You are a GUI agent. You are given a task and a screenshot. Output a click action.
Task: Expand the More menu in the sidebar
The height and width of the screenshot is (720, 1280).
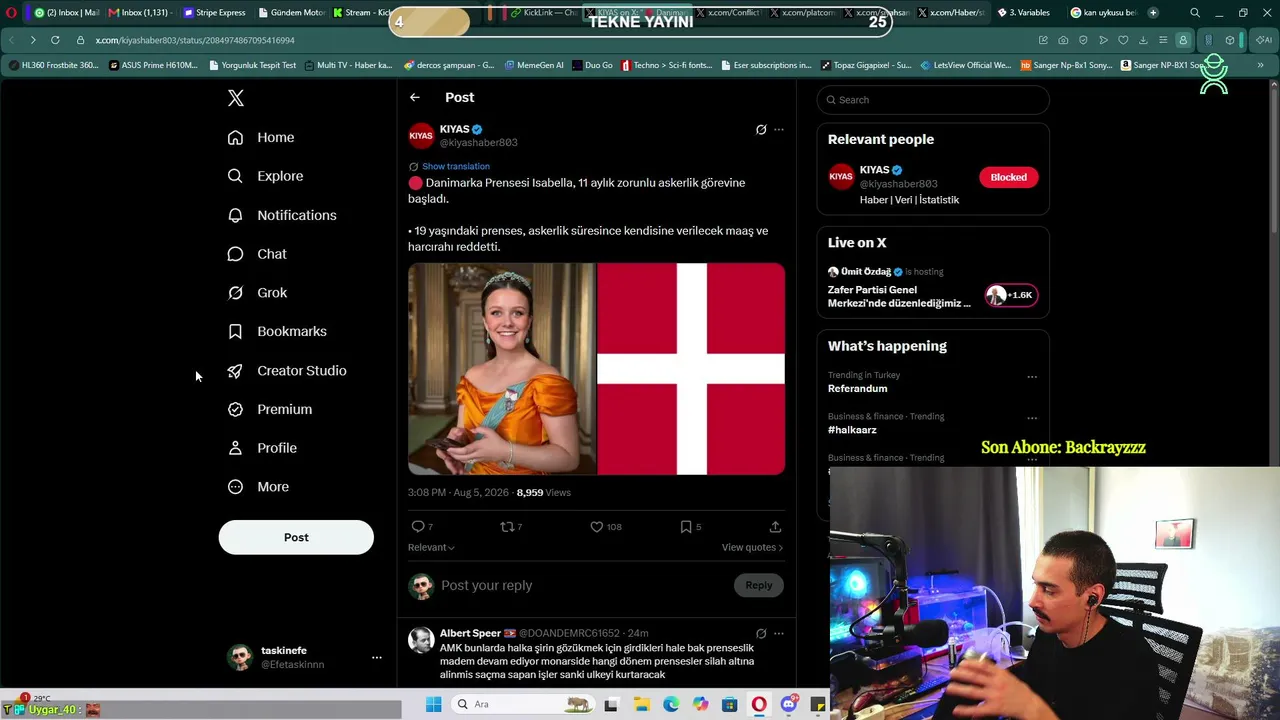click(258, 487)
